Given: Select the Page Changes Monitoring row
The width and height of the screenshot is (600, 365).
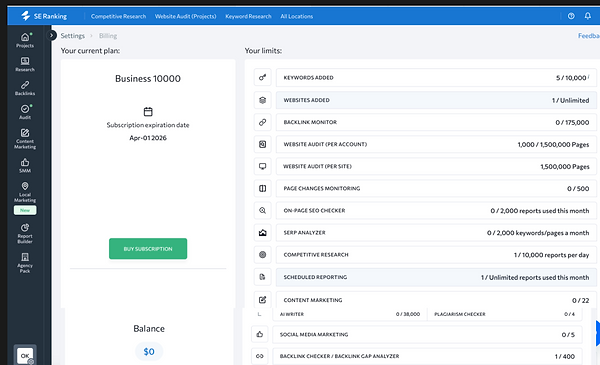Looking at the screenshot, I should (436, 188).
